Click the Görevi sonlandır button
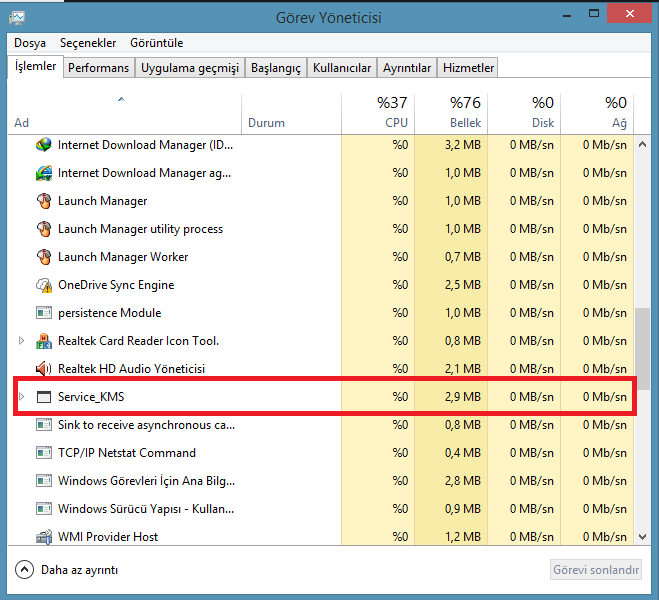Viewport: 659px width, 600px height. point(596,570)
